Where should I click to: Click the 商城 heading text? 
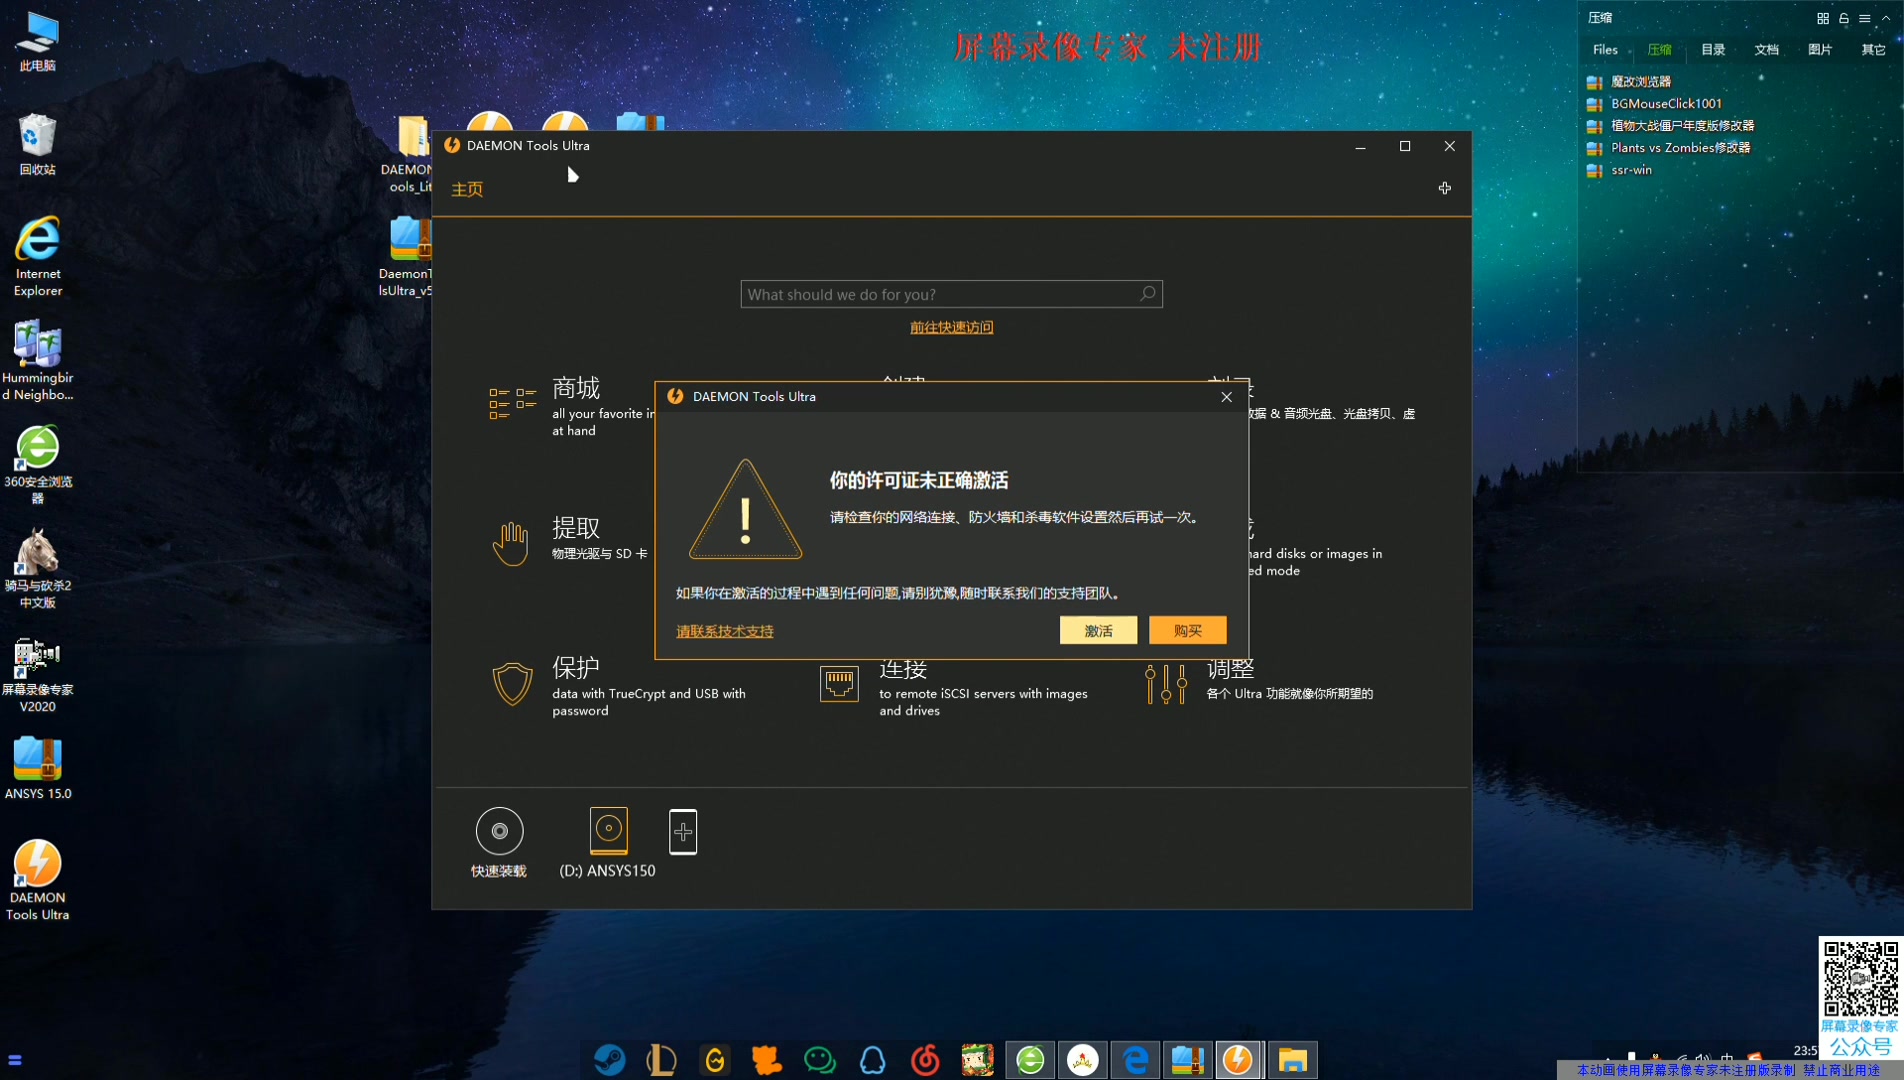pyautogui.click(x=576, y=388)
